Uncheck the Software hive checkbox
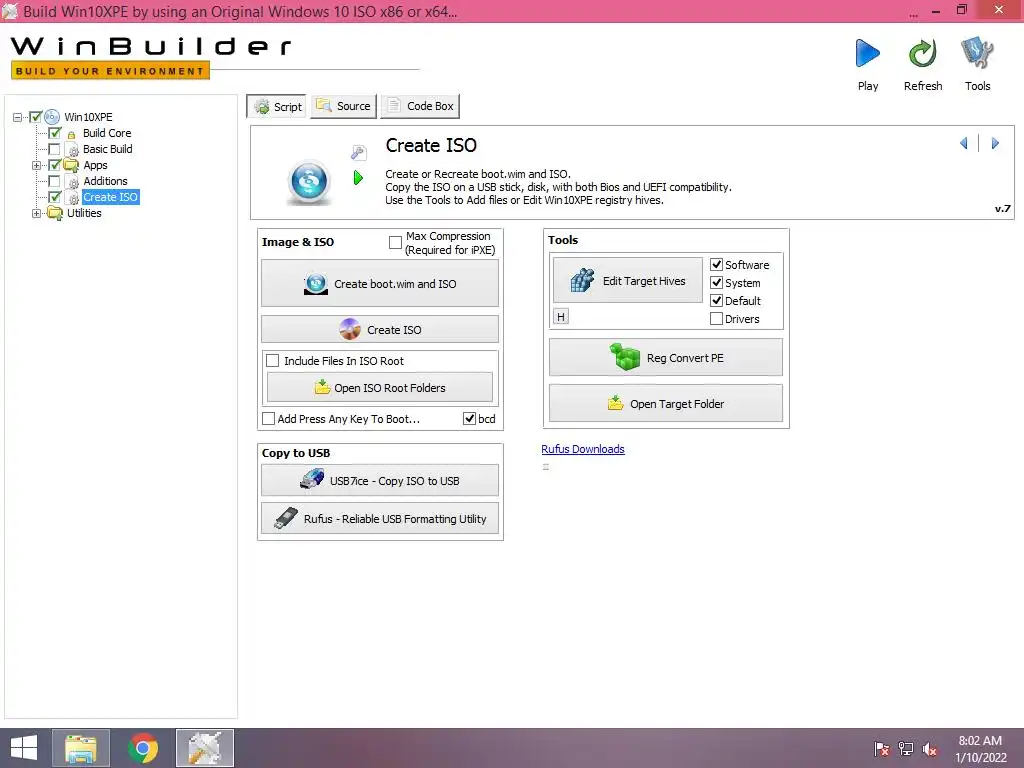 pyautogui.click(x=716, y=264)
